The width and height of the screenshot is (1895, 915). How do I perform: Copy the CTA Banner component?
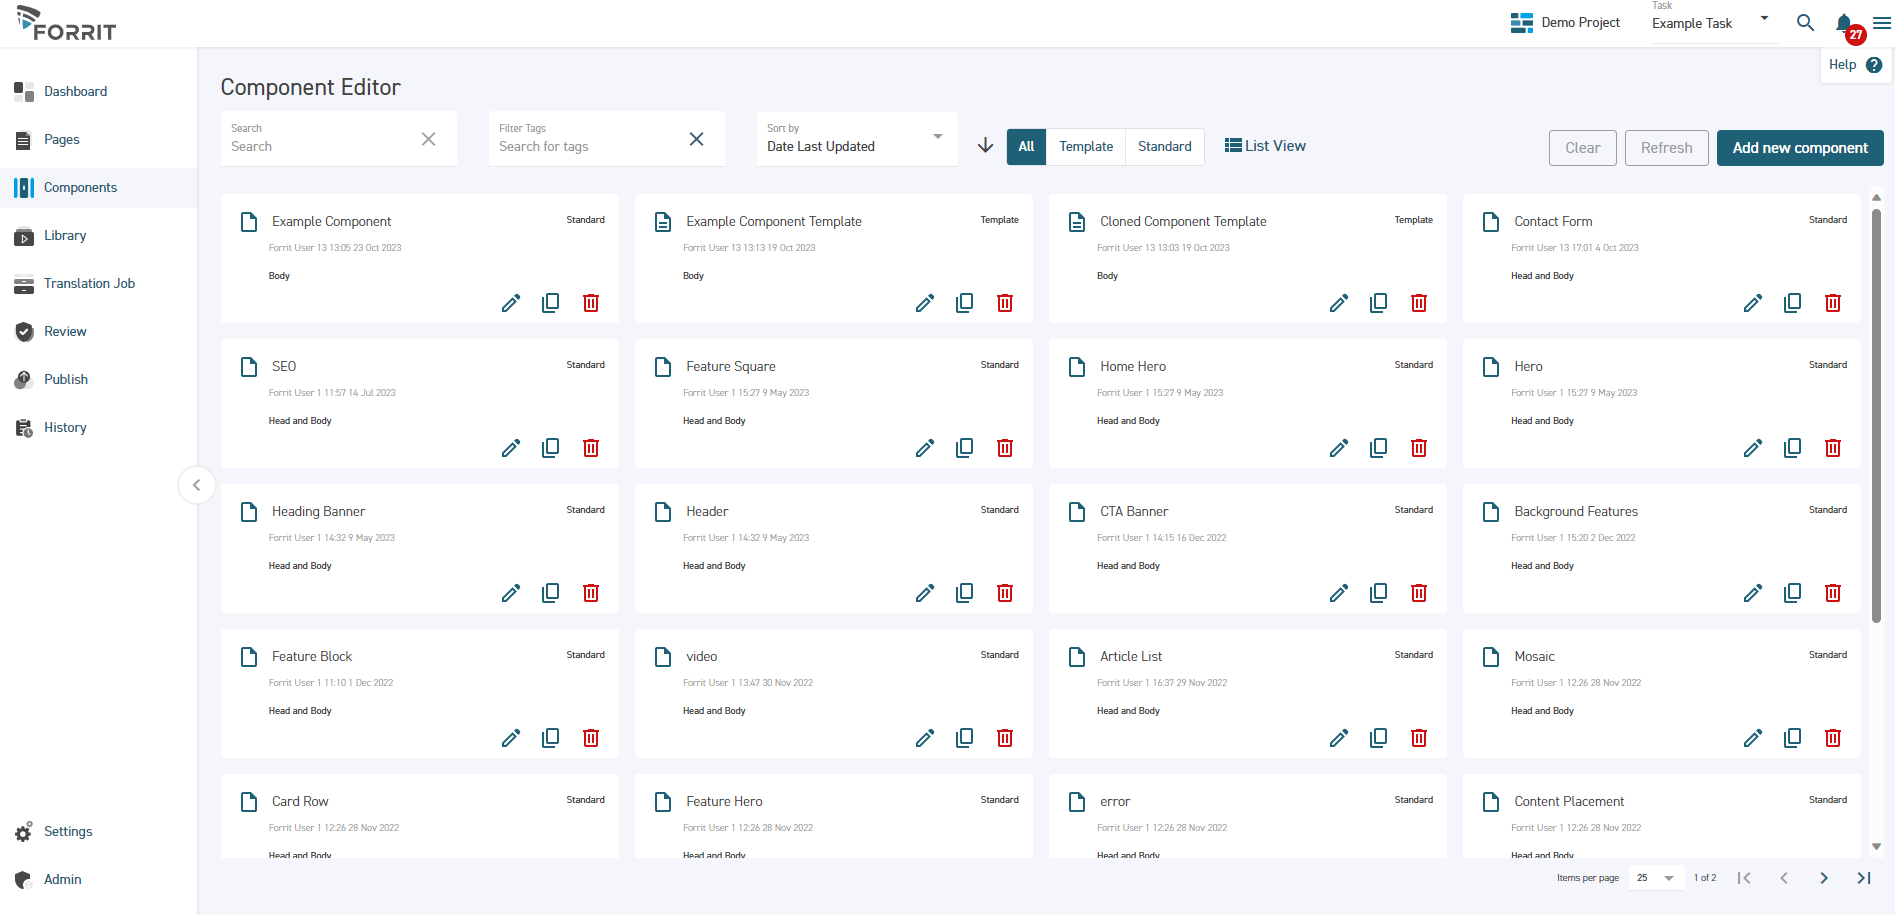1378,592
